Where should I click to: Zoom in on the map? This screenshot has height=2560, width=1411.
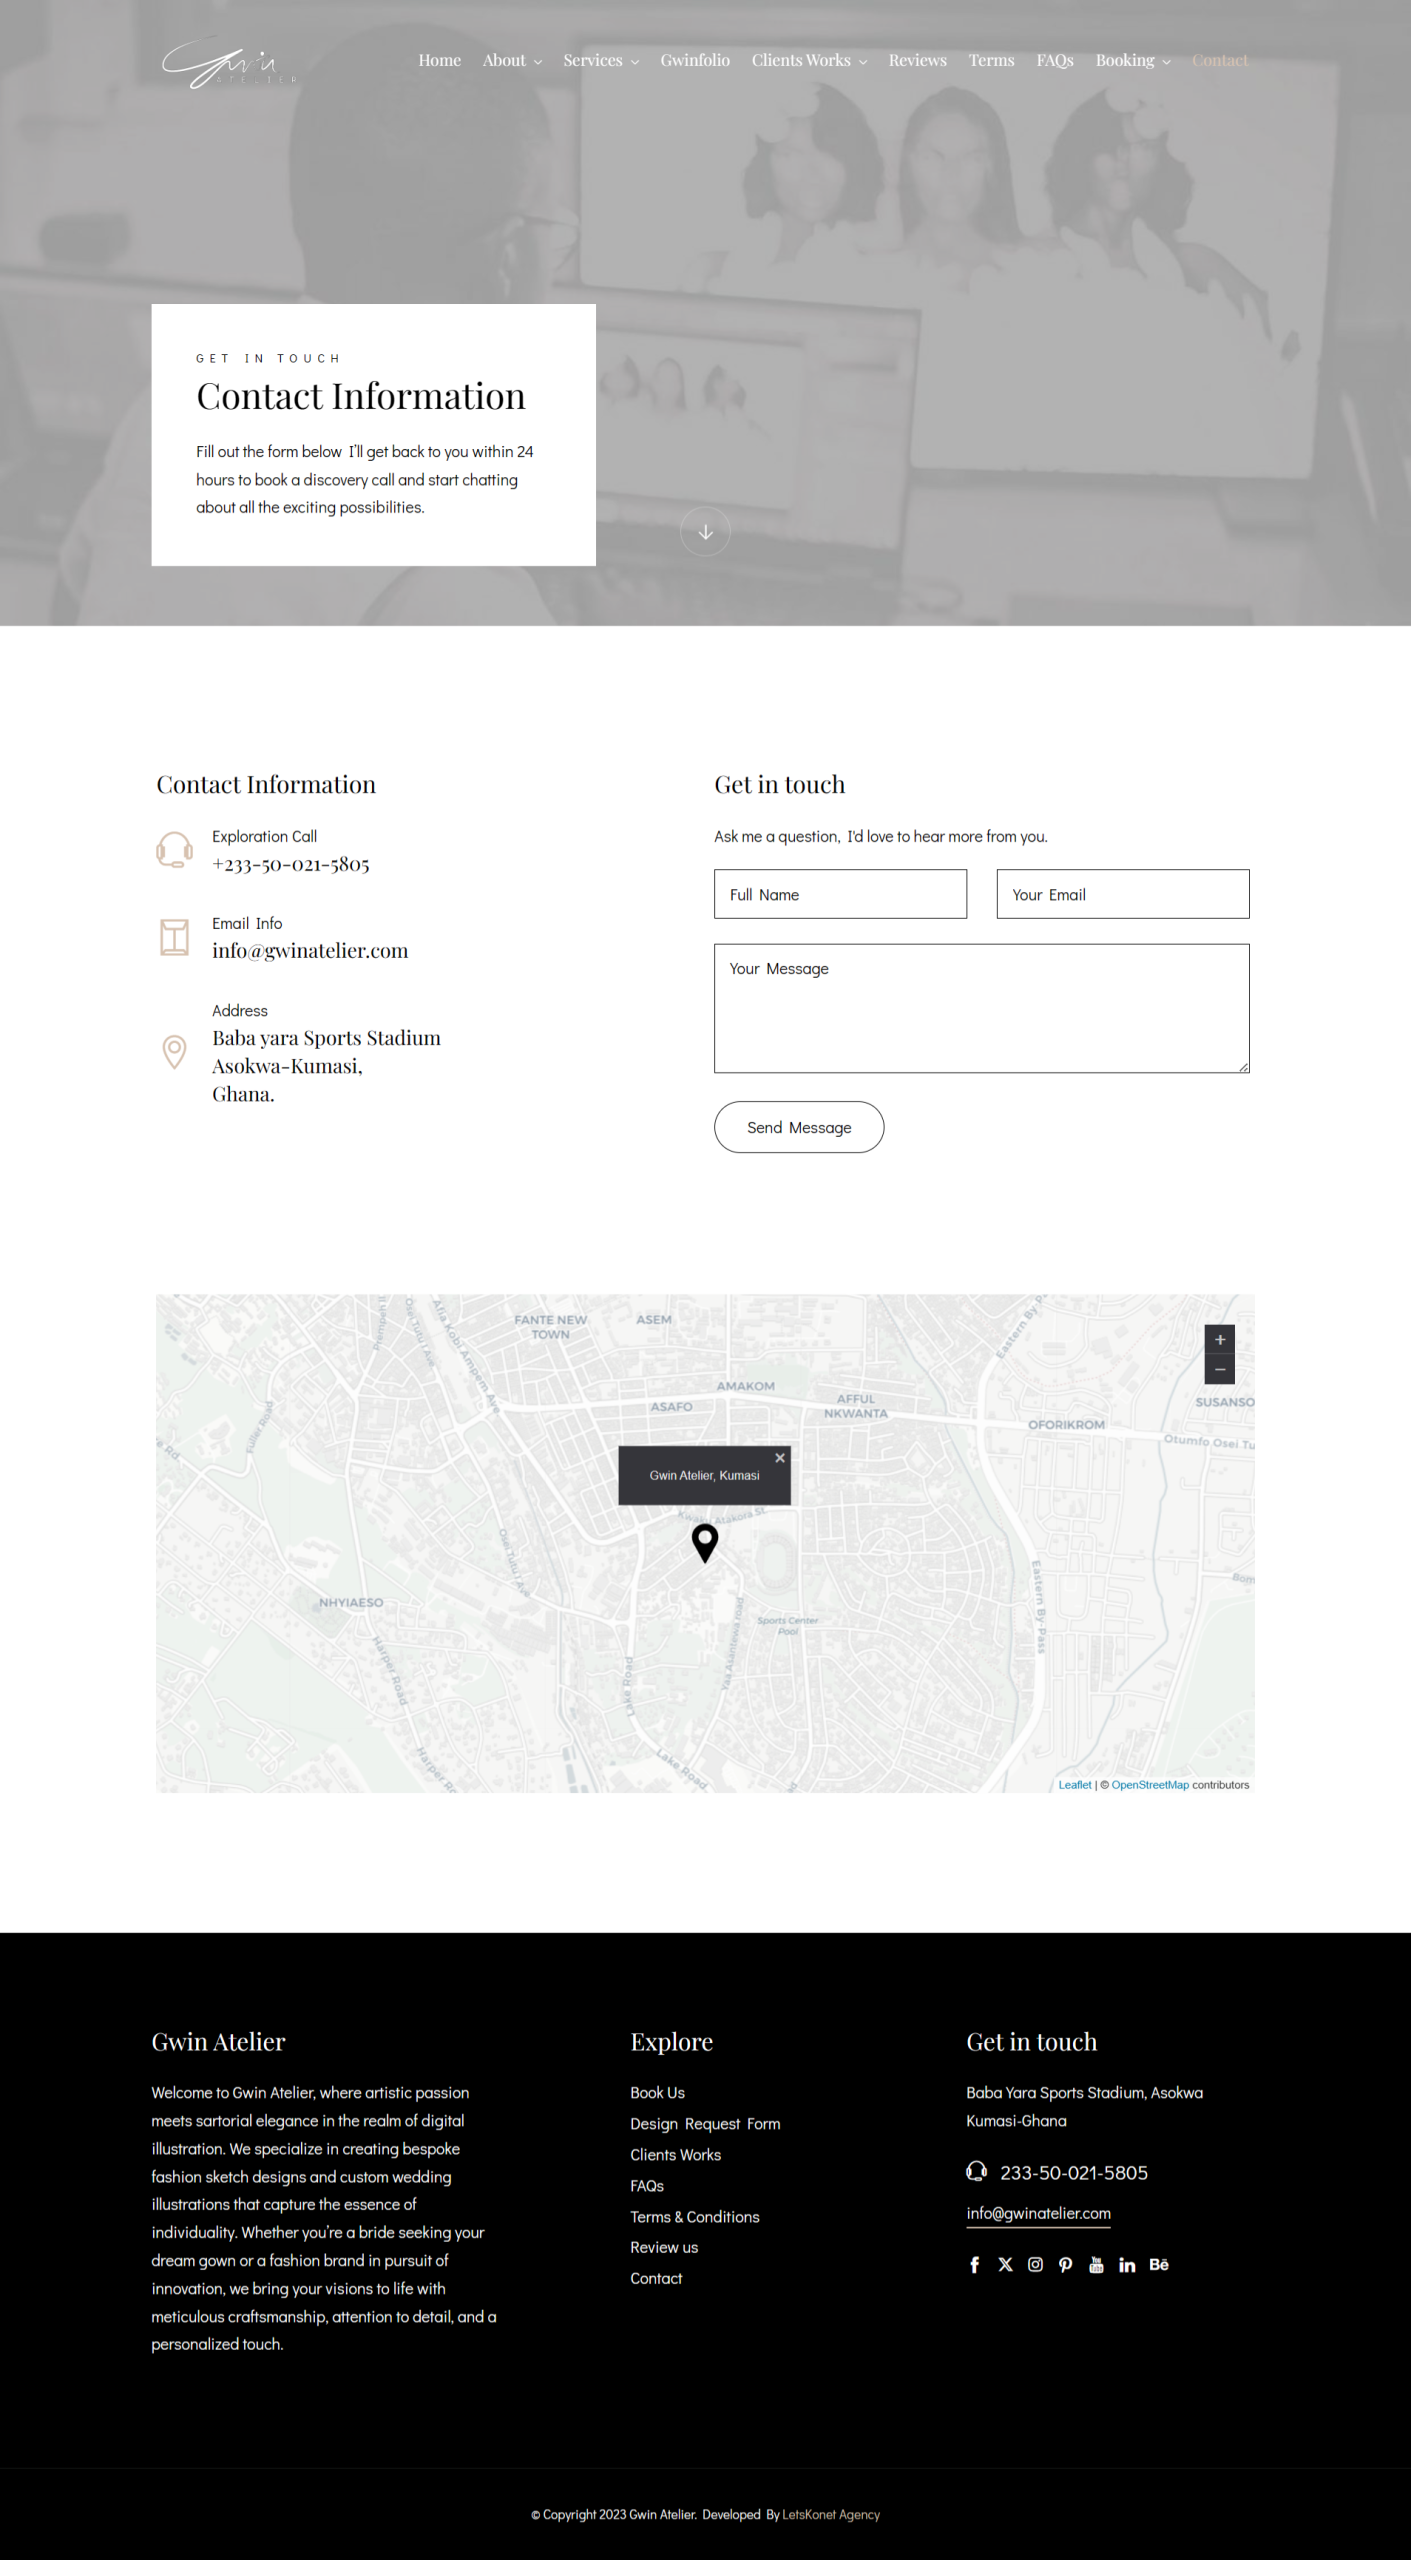click(1220, 1340)
